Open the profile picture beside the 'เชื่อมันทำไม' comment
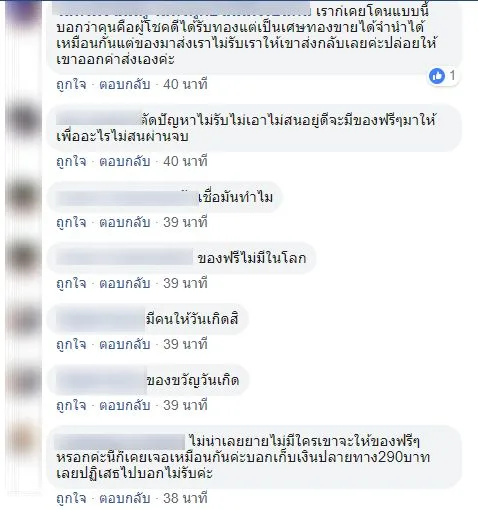 pos(23,197)
